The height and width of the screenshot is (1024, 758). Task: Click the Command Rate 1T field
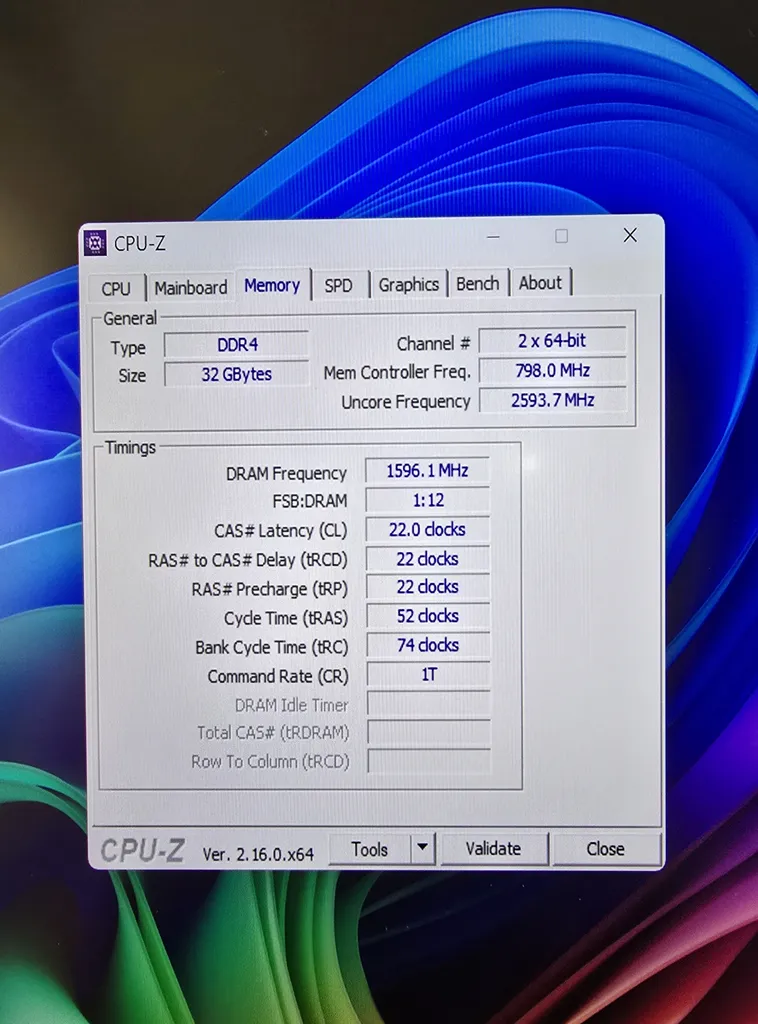(428, 675)
